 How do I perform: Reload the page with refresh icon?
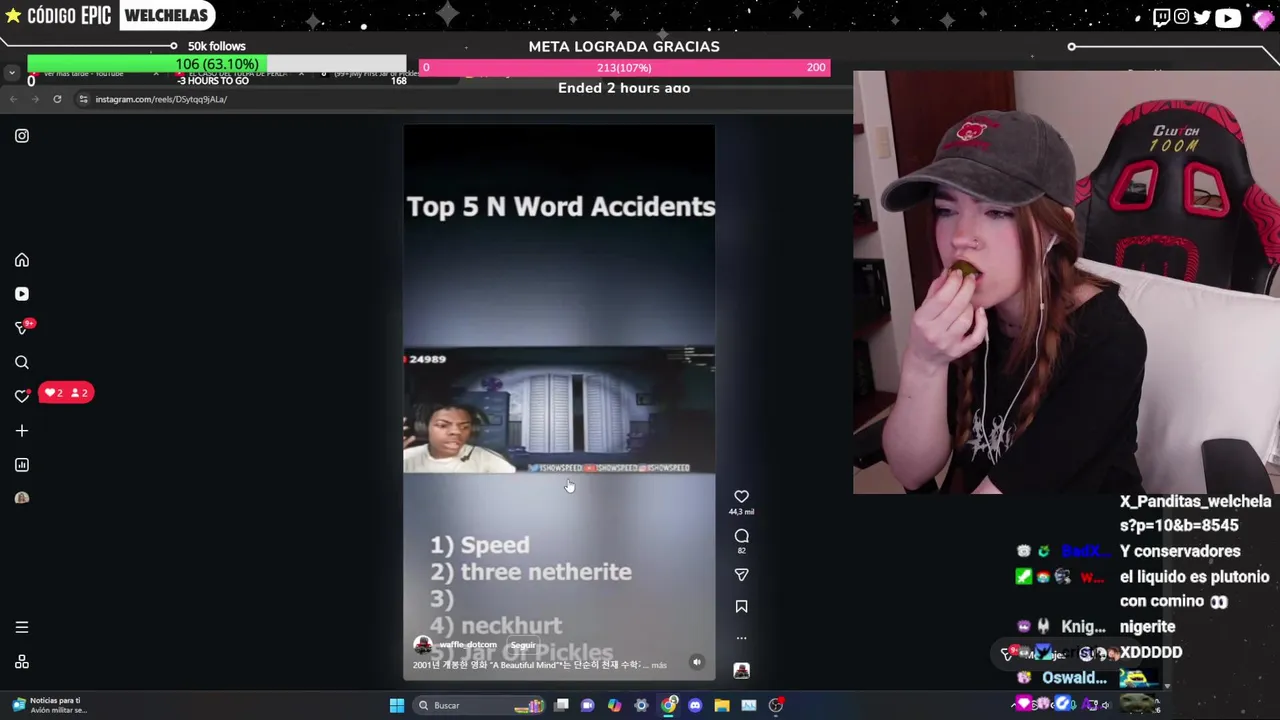tap(57, 99)
